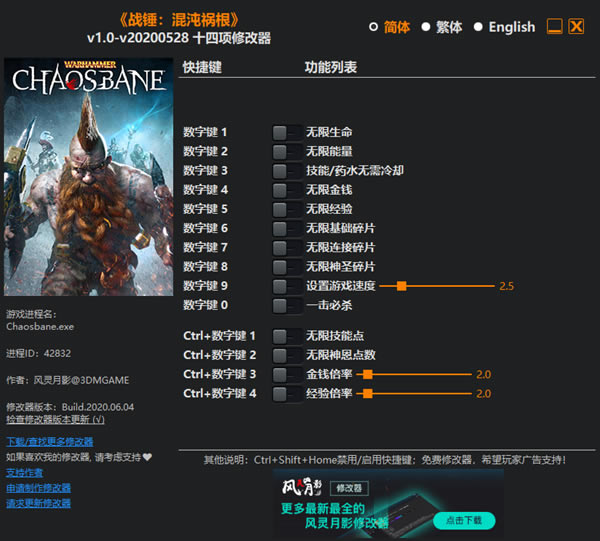600x541 pixels.
Task: Click the 金钱倍率 slider handle
Action: coord(368,374)
